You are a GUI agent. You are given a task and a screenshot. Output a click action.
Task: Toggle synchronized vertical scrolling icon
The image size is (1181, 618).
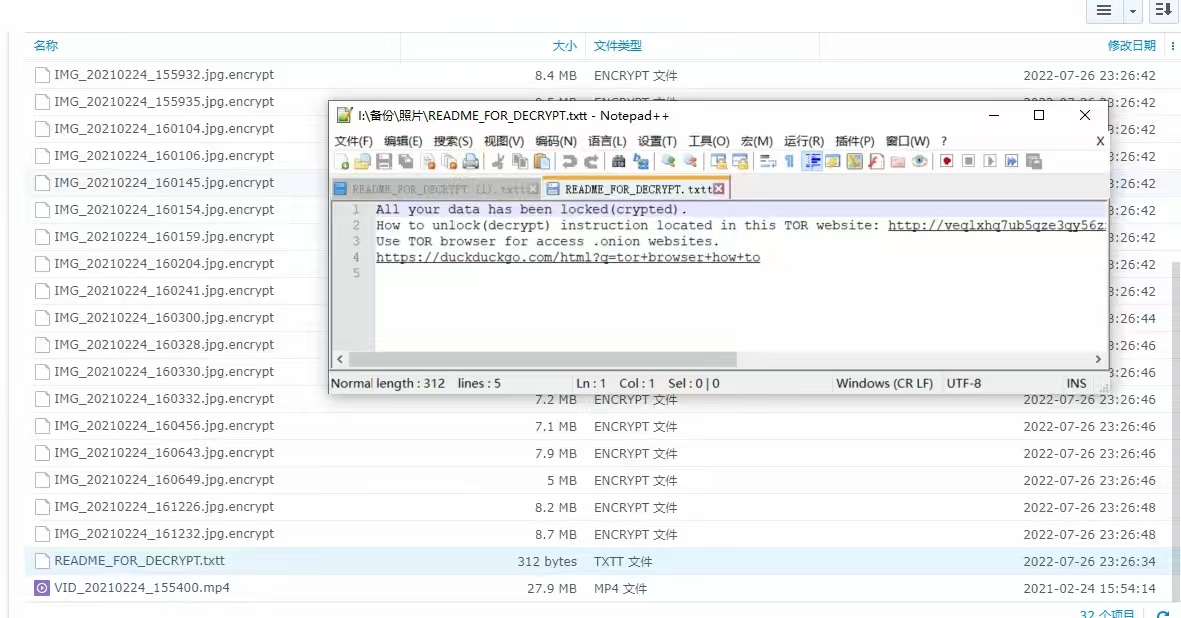(x=719, y=161)
